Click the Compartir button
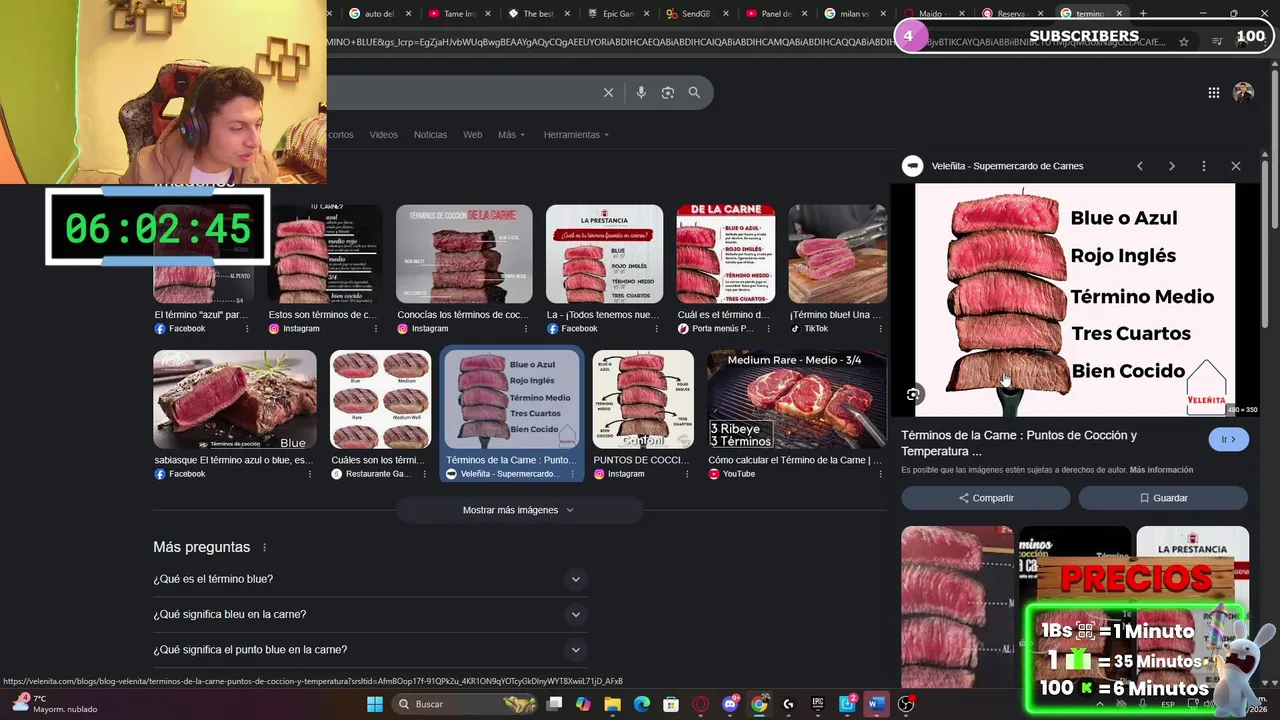 tap(985, 498)
